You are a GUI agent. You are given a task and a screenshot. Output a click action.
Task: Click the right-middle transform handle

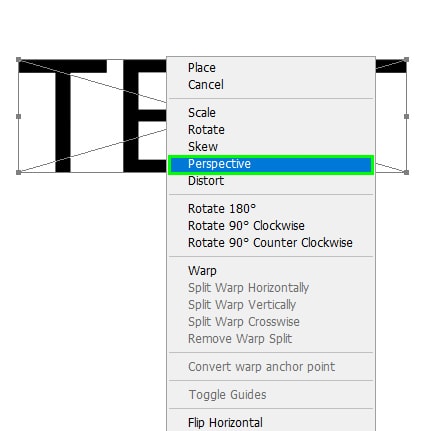point(406,116)
